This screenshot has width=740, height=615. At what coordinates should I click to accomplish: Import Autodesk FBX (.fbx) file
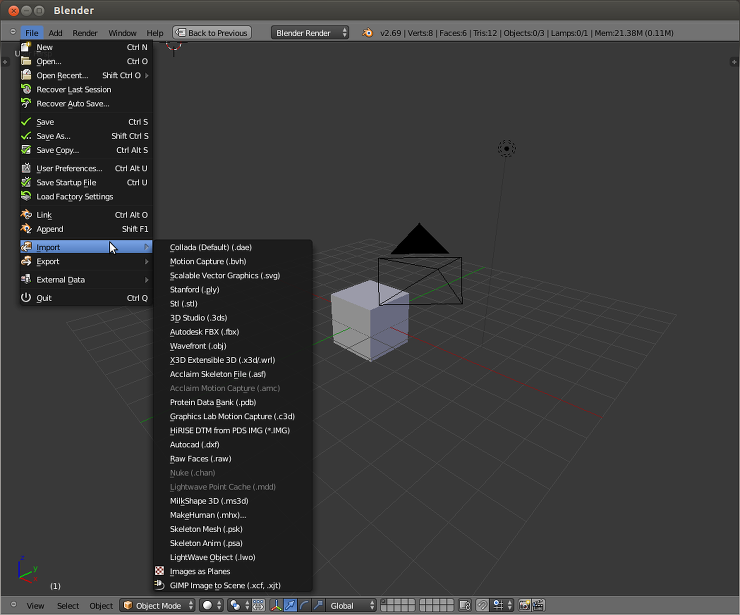233,332
